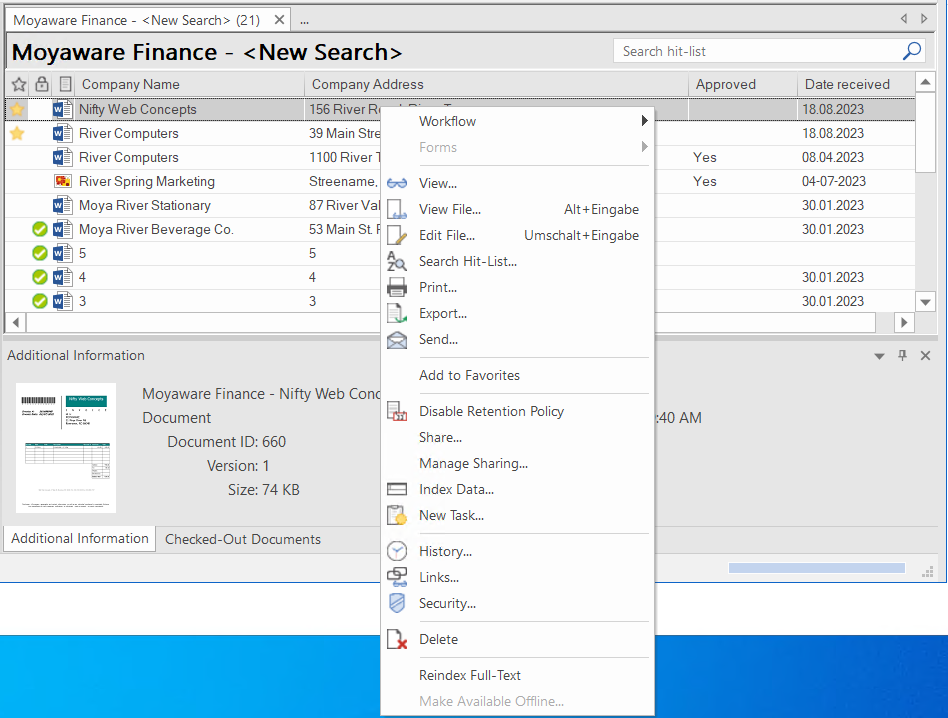Click the lock column header icon
This screenshot has height=718, width=948.
pos(41,84)
